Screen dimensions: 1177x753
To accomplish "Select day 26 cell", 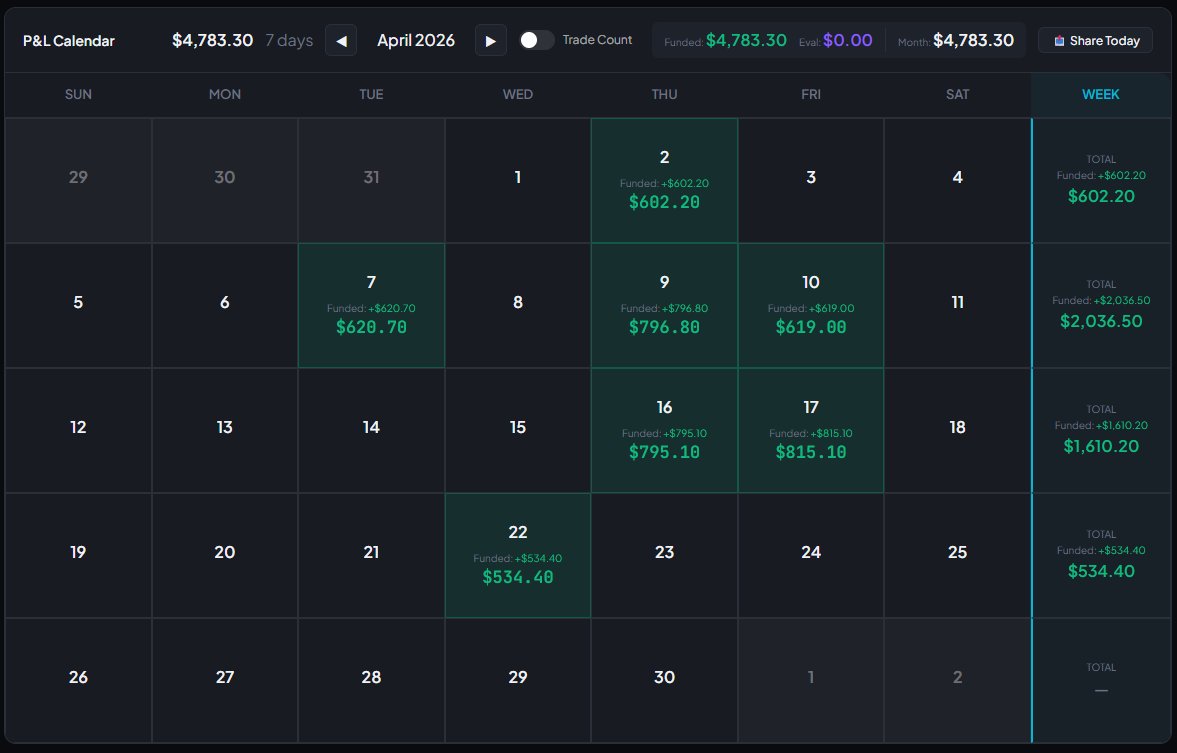I will (x=78, y=680).
